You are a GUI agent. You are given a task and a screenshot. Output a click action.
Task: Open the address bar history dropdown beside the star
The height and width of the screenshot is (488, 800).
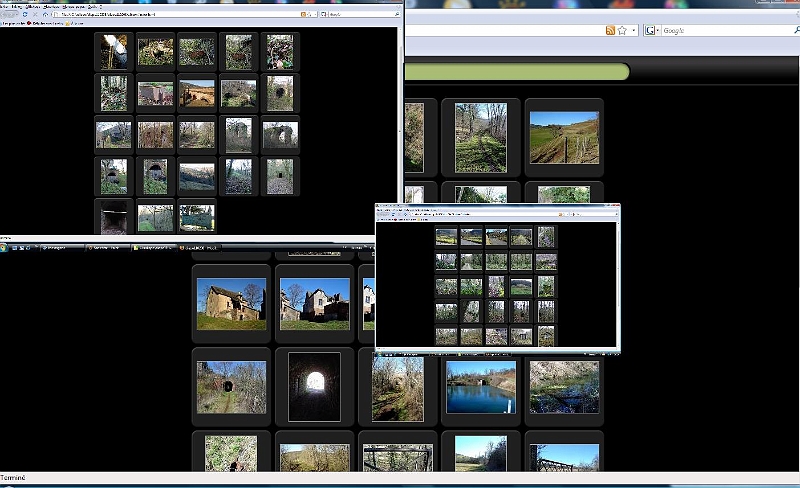pos(633,31)
